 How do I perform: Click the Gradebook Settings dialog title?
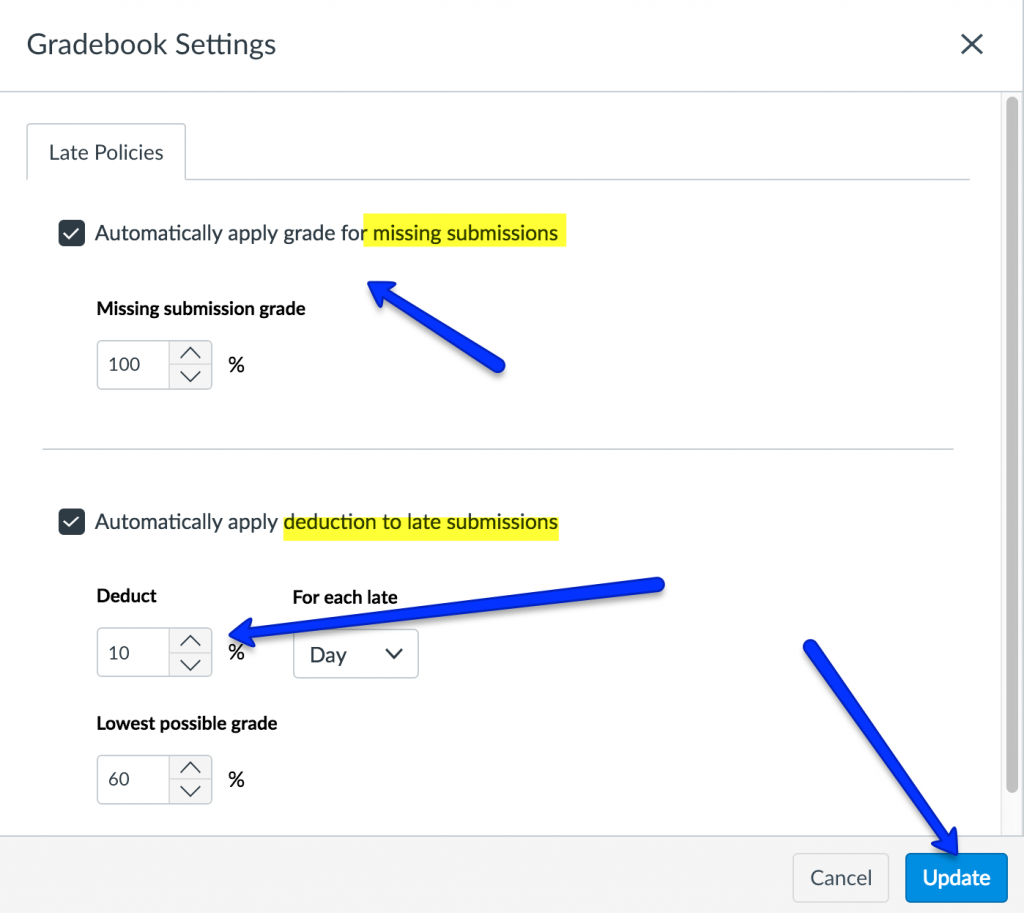tap(151, 45)
